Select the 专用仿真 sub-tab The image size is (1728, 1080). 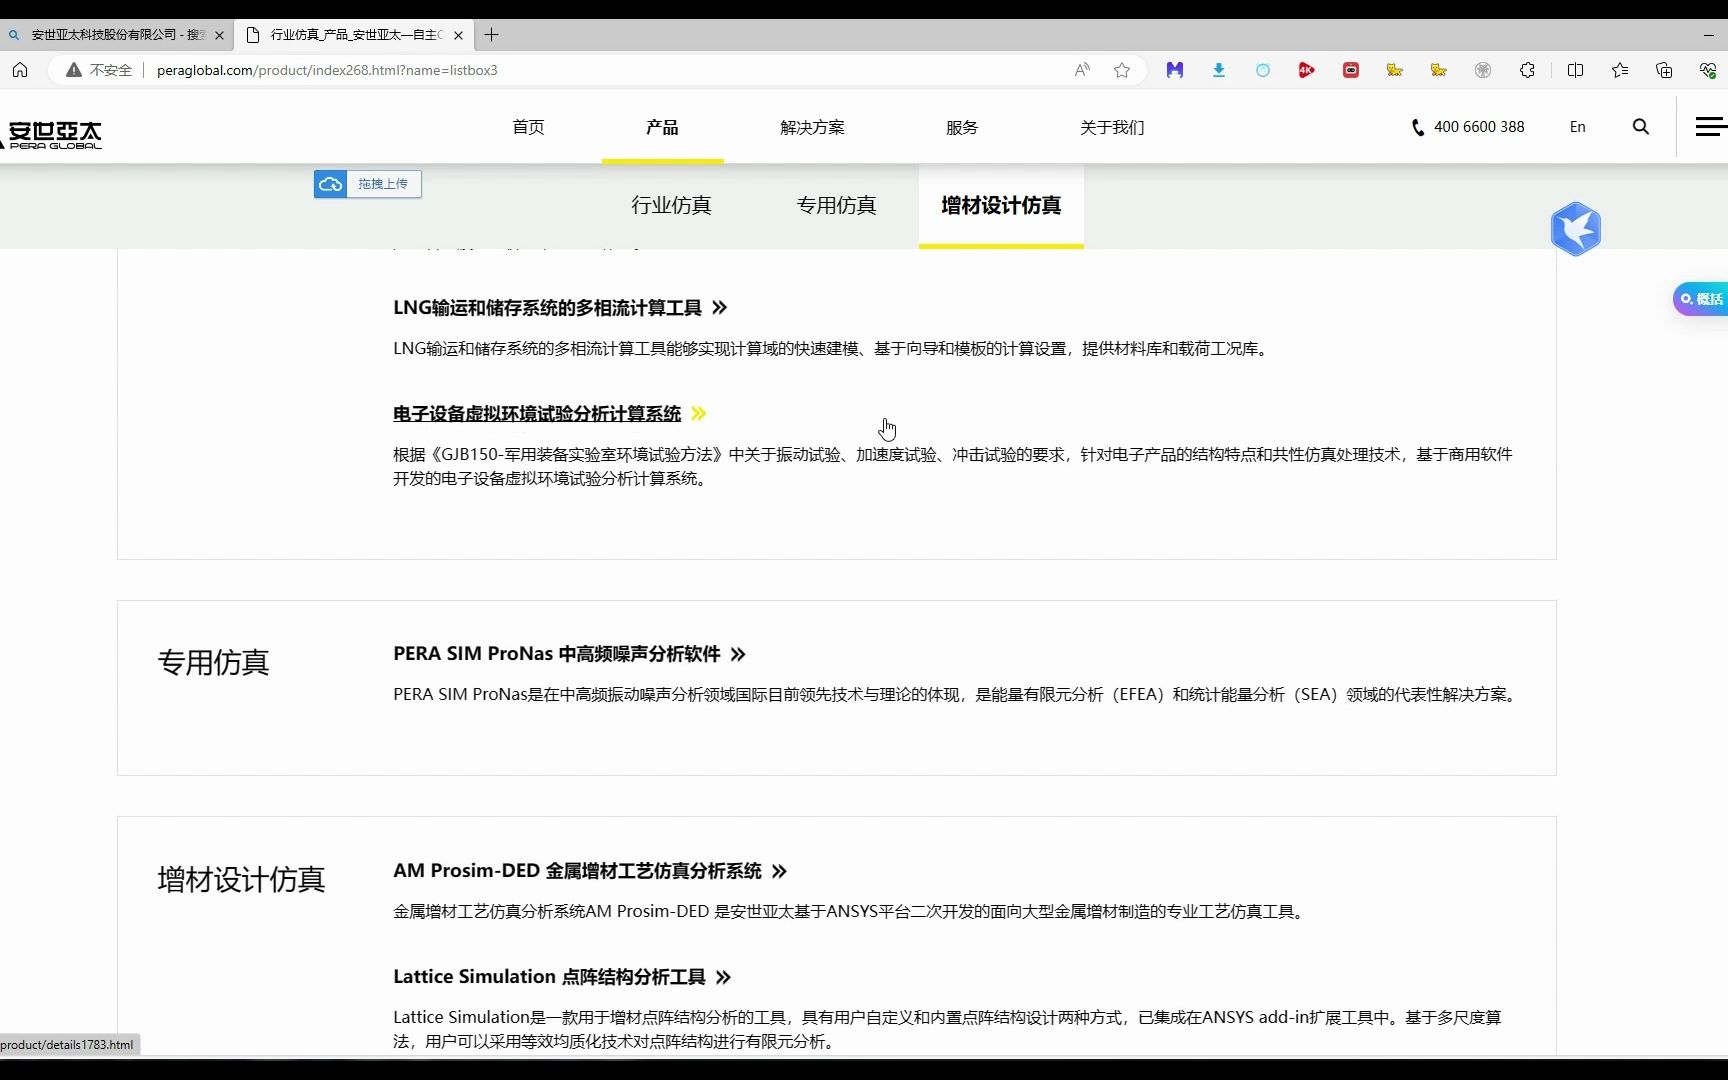click(x=836, y=205)
